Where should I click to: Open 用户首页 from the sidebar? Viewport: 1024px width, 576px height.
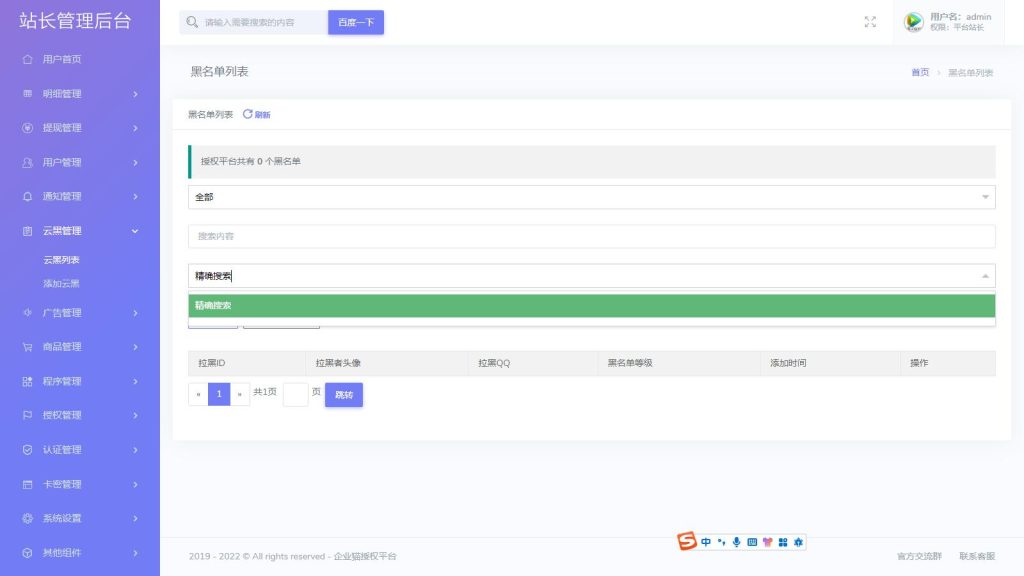pos(62,59)
